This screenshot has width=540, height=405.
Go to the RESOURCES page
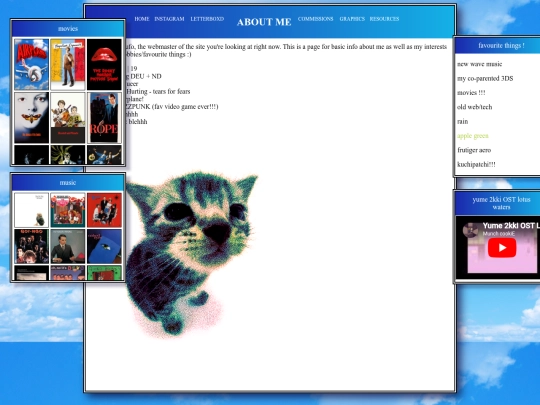pyautogui.click(x=384, y=19)
